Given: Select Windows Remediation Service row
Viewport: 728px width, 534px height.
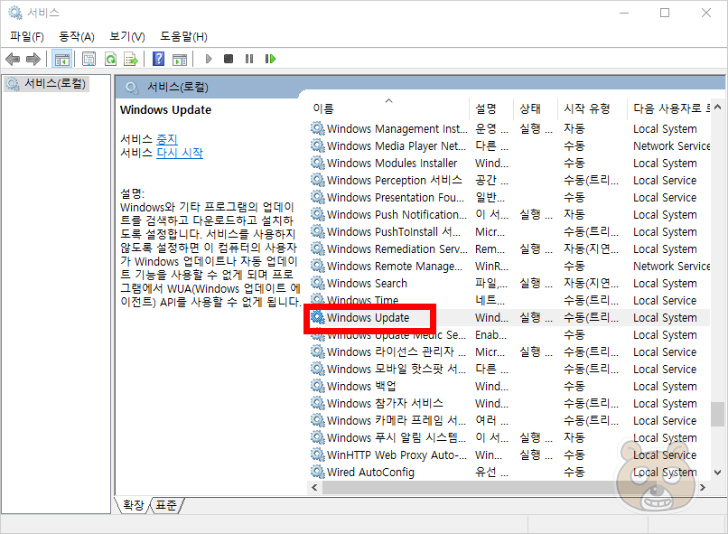Looking at the screenshot, I should [510, 249].
